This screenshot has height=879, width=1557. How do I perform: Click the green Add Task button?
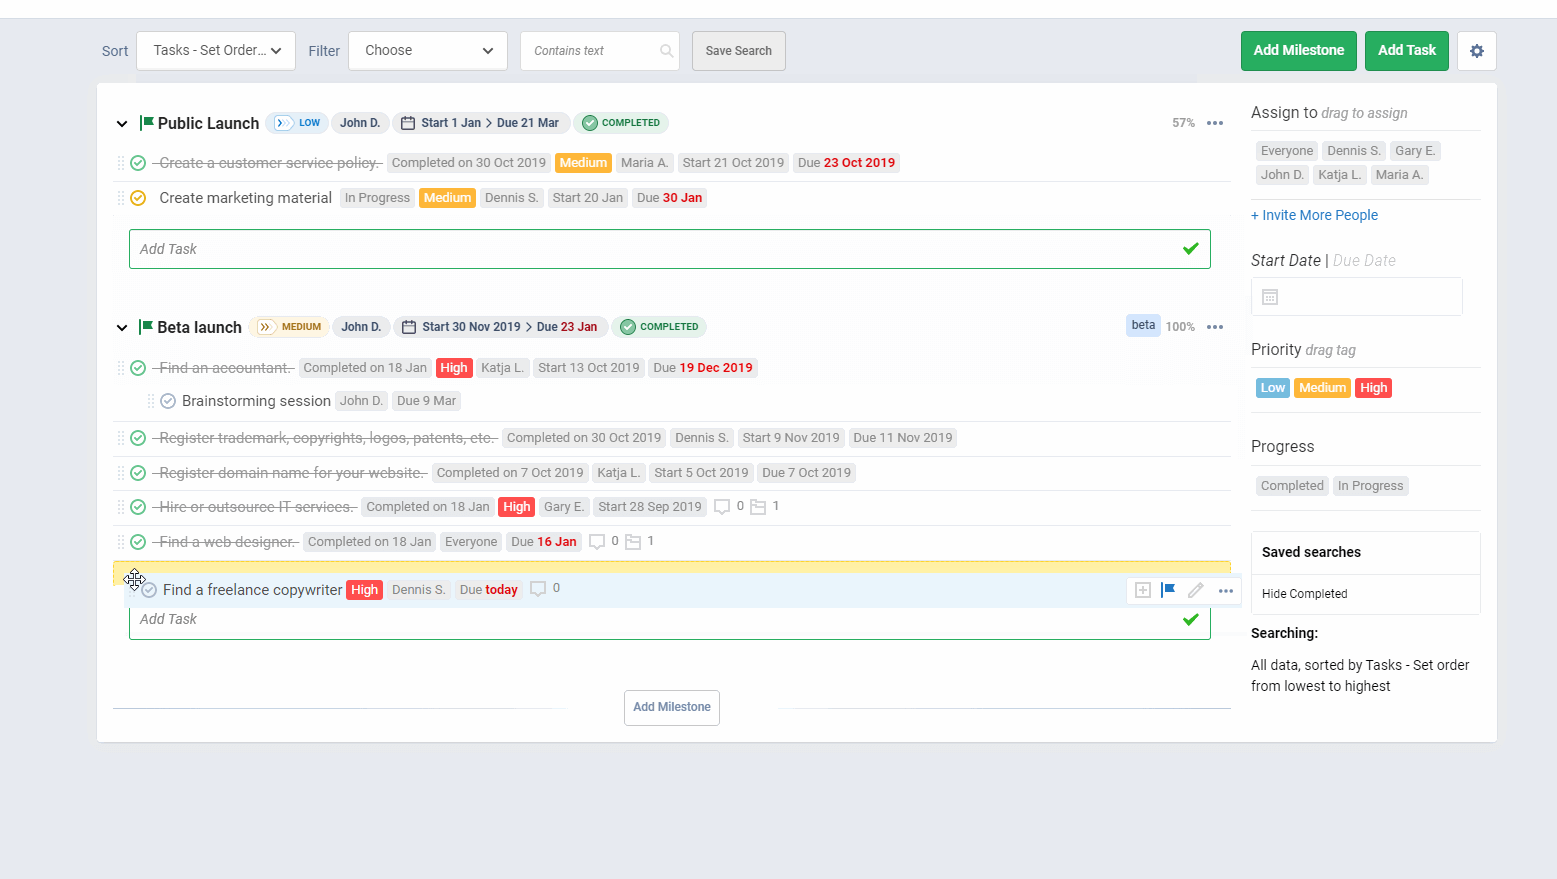tap(1407, 51)
